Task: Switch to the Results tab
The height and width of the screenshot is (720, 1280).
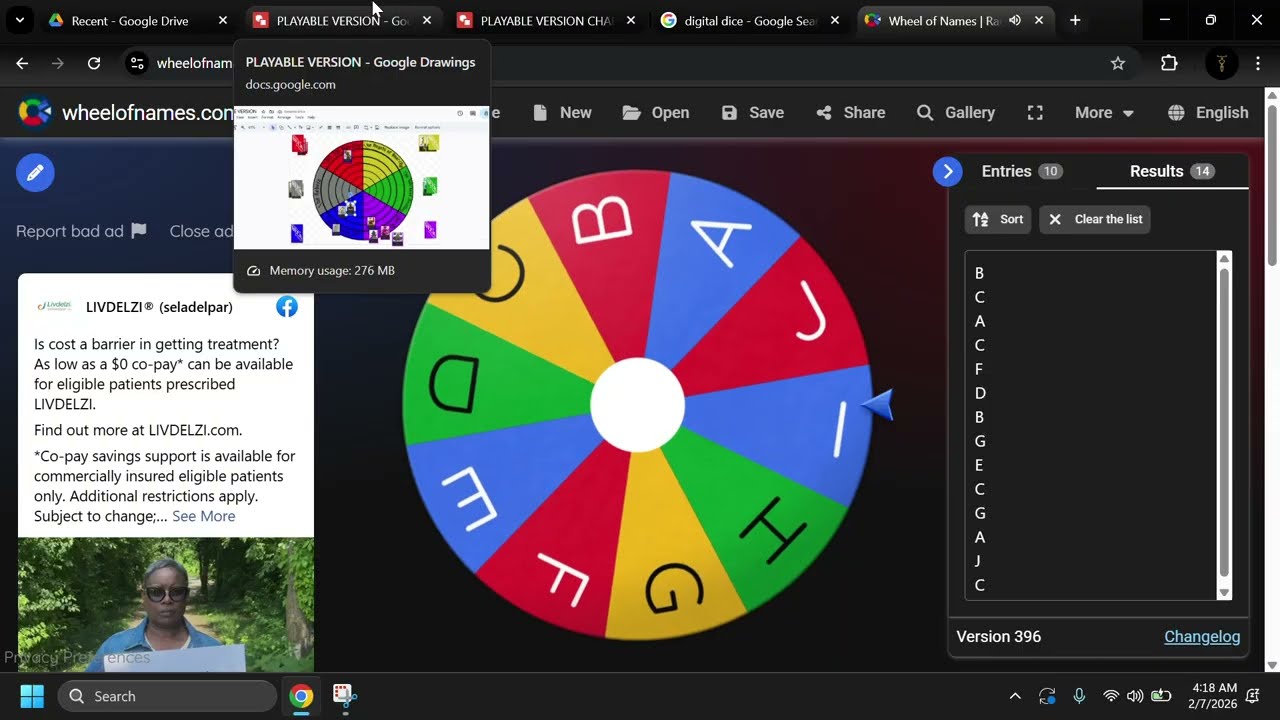Action: pos(1172,171)
